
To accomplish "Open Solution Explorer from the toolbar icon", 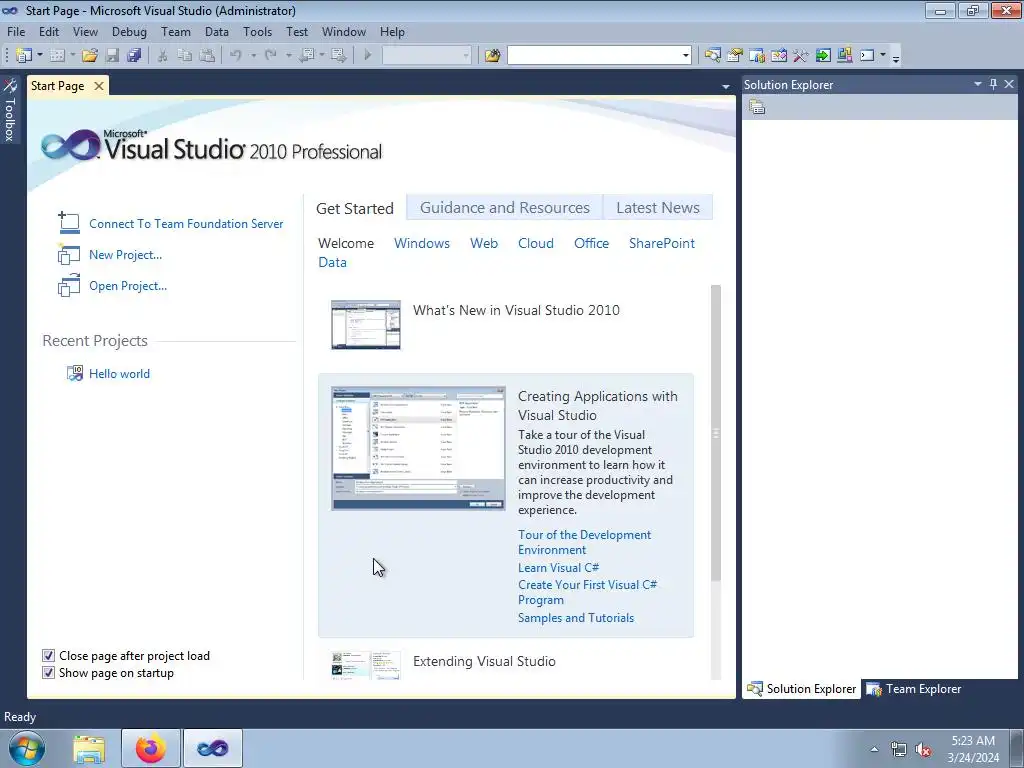I will 712,56.
